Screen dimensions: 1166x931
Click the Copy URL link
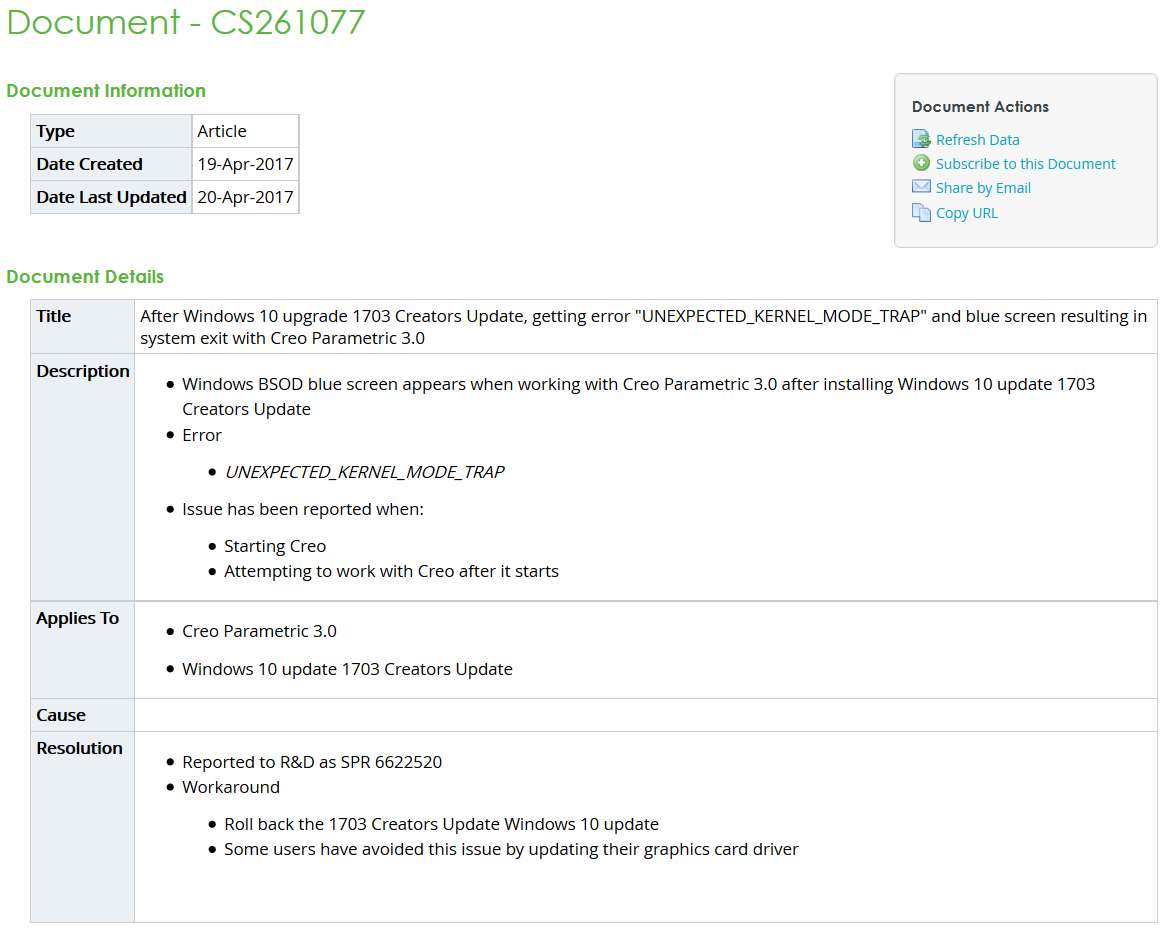click(967, 213)
